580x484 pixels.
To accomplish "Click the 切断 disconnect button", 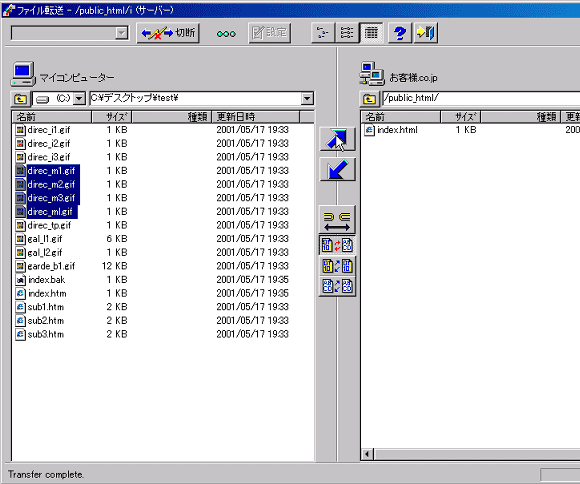I will [168, 33].
